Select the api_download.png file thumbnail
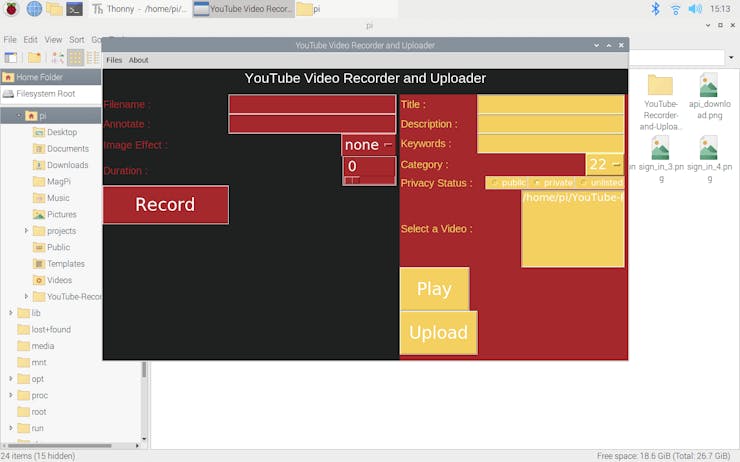The width and height of the screenshot is (740, 462). 709,96
